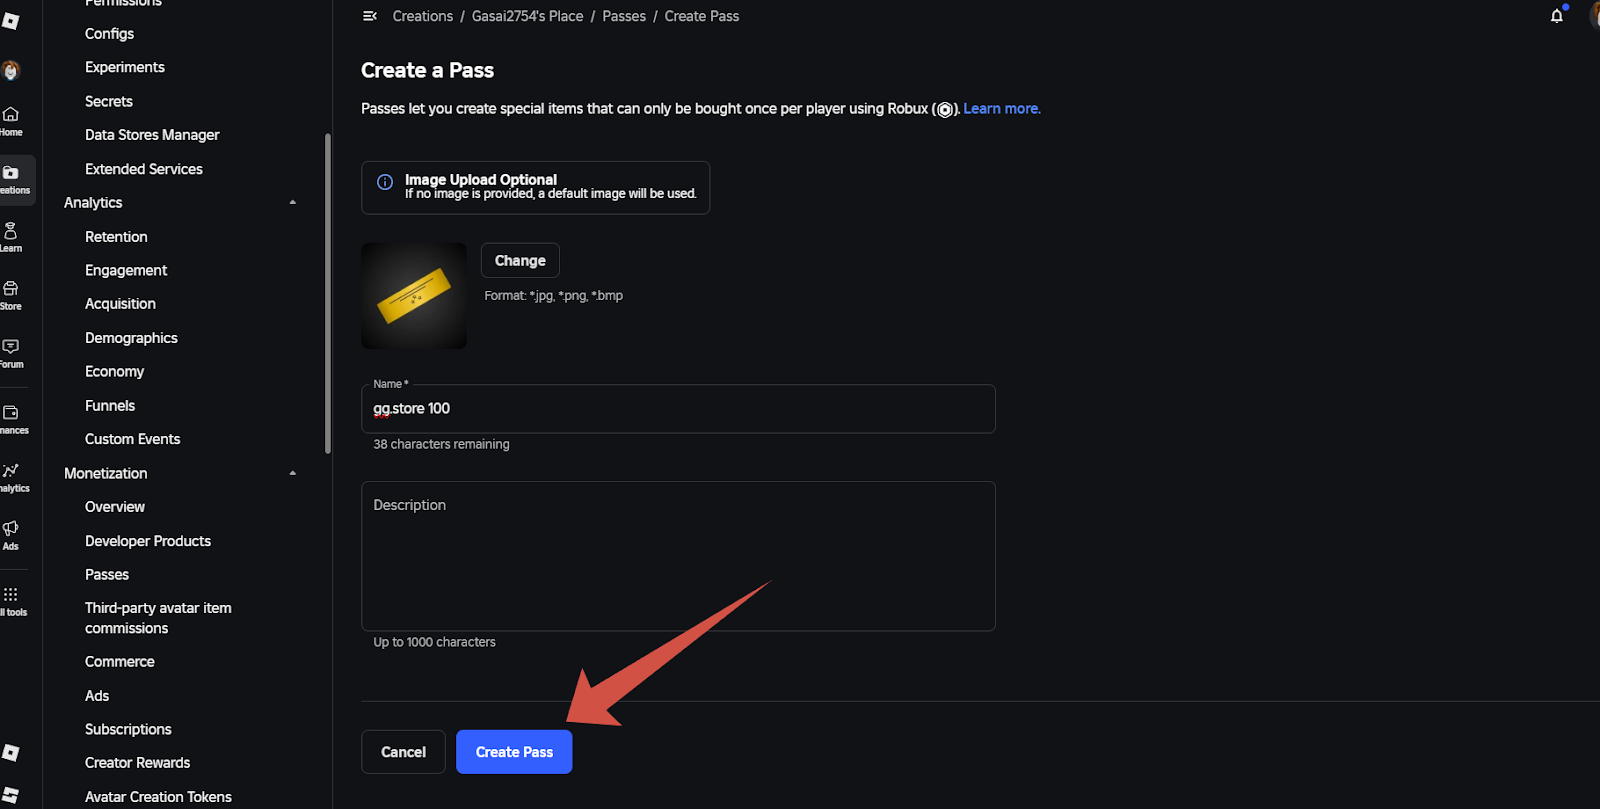The height and width of the screenshot is (809, 1600).
Task: Click the pass image thumbnail
Action: [x=414, y=296]
